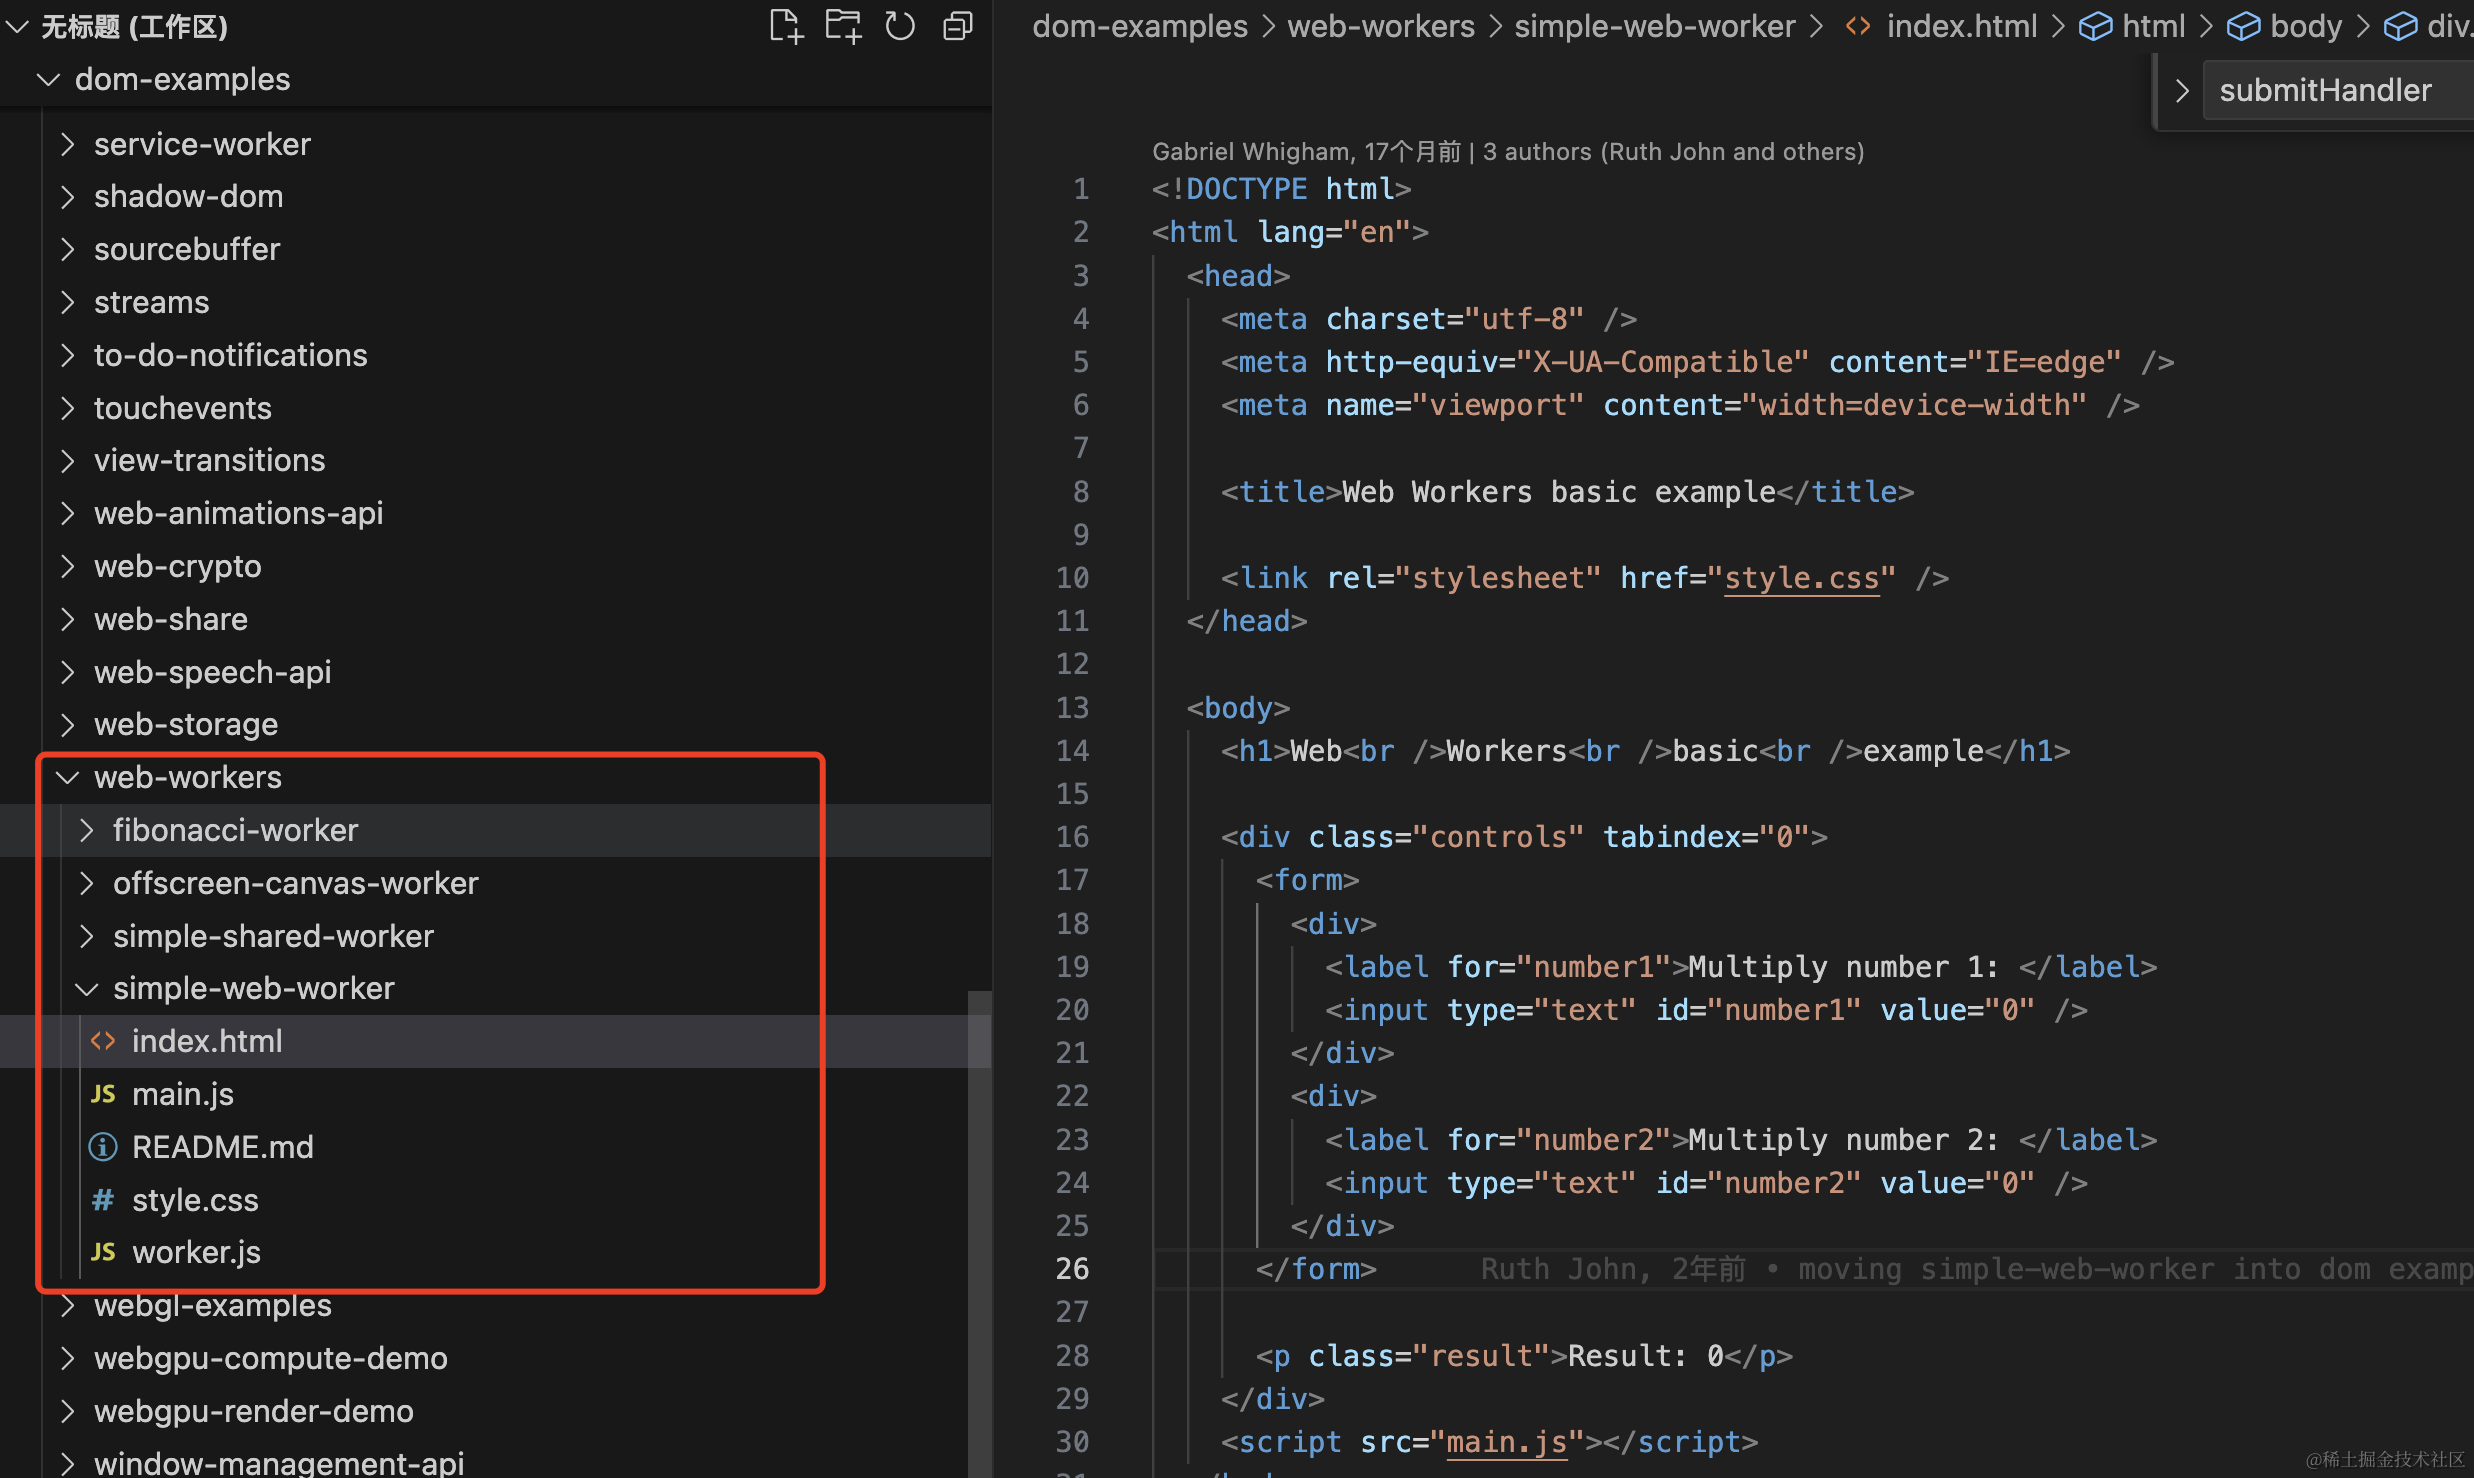Viewport: 2474px width, 1478px height.
Task: Select the body breadcrumb segment
Action: [2305, 26]
